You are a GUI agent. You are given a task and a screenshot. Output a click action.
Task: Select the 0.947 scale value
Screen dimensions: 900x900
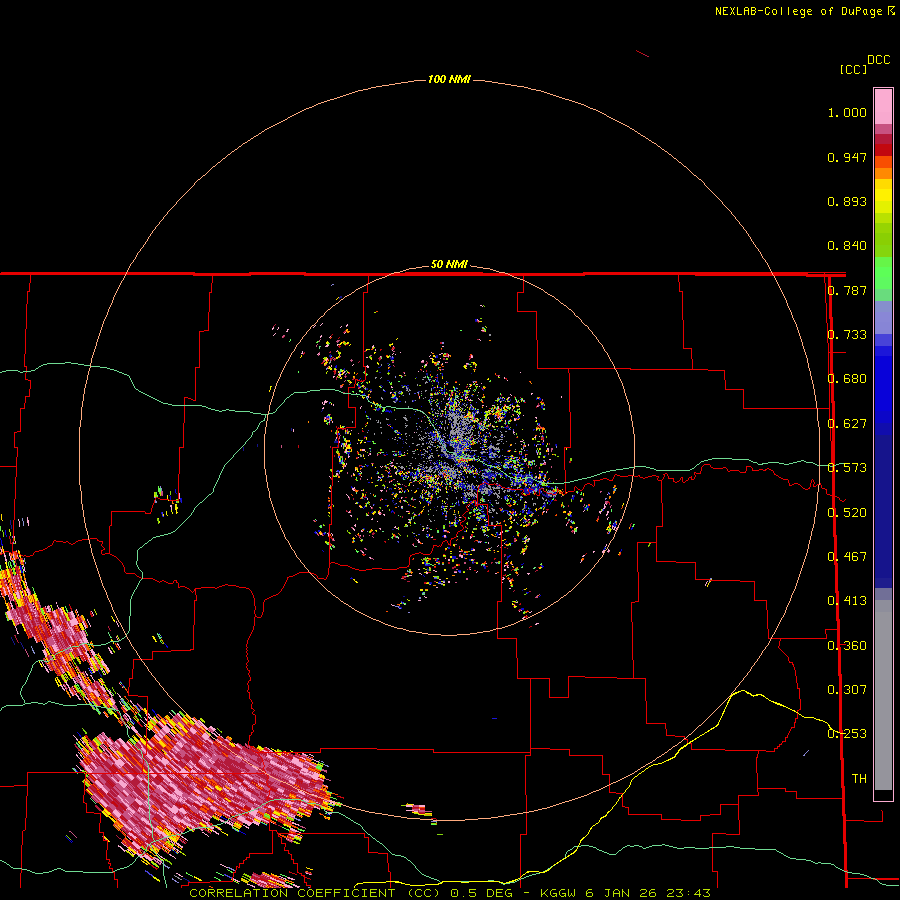coord(847,157)
